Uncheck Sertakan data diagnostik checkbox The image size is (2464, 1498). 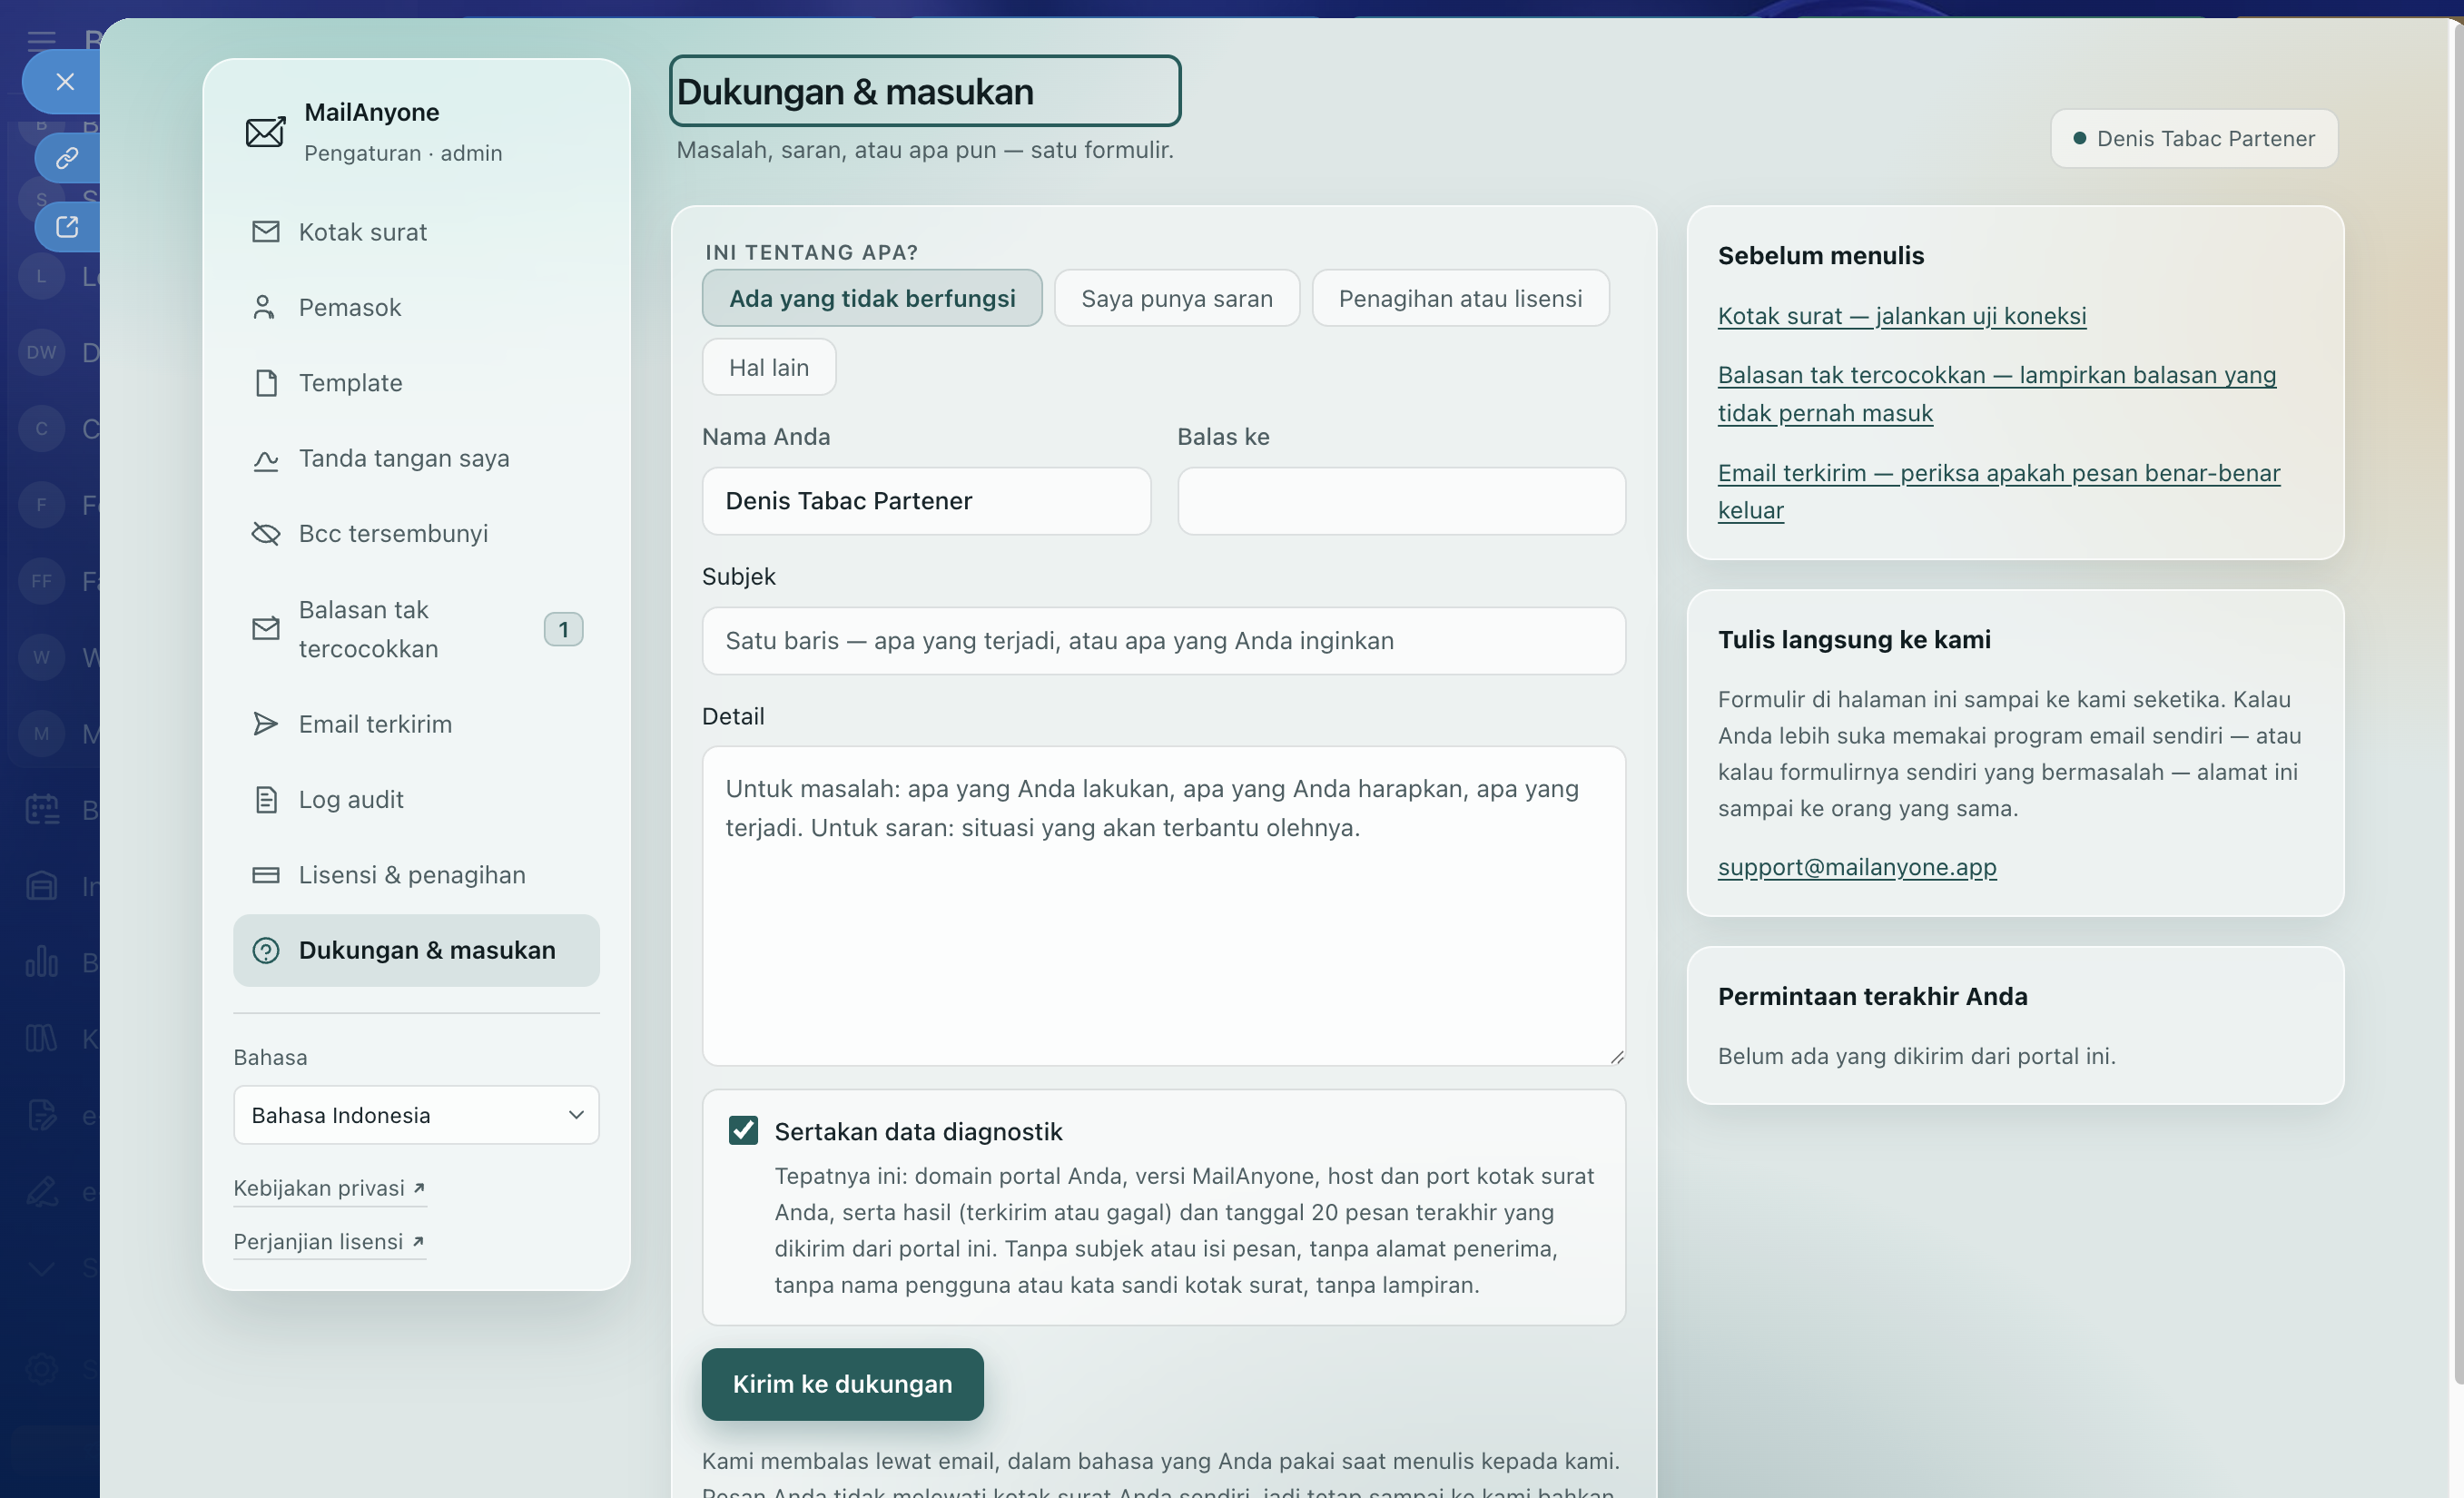click(743, 1131)
